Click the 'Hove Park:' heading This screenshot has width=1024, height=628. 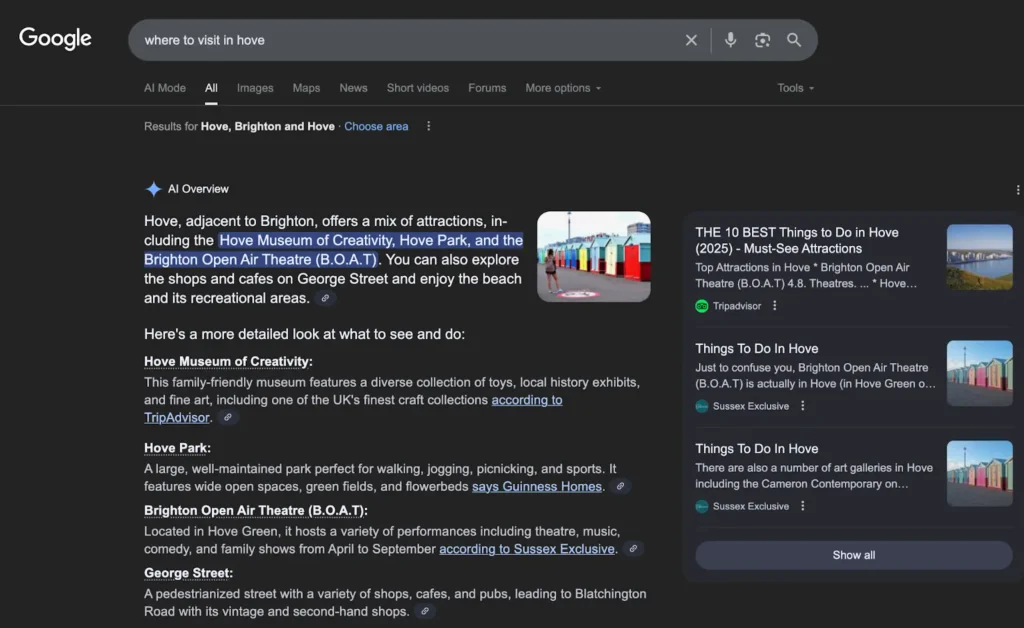[177, 448]
